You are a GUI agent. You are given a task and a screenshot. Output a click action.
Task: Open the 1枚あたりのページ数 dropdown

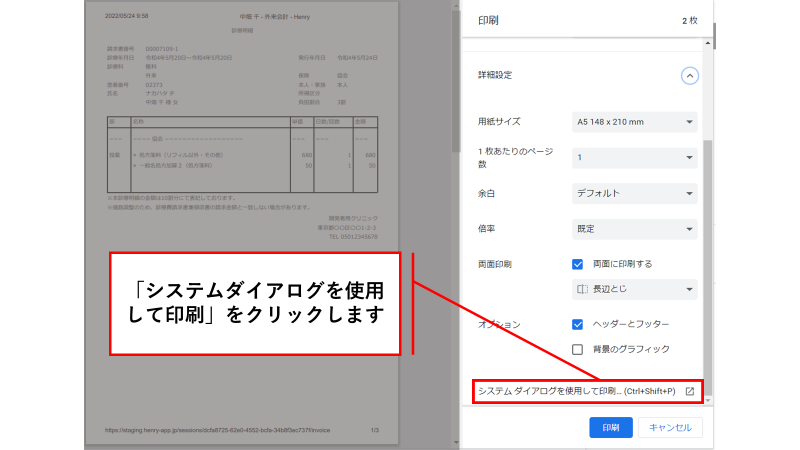634,158
